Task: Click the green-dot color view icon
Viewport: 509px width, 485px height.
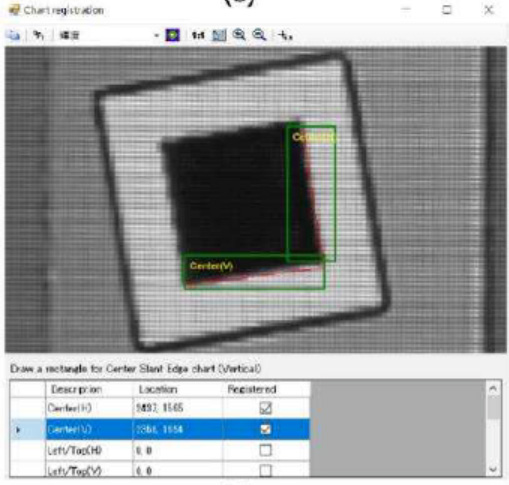Action: tap(173, 35)
